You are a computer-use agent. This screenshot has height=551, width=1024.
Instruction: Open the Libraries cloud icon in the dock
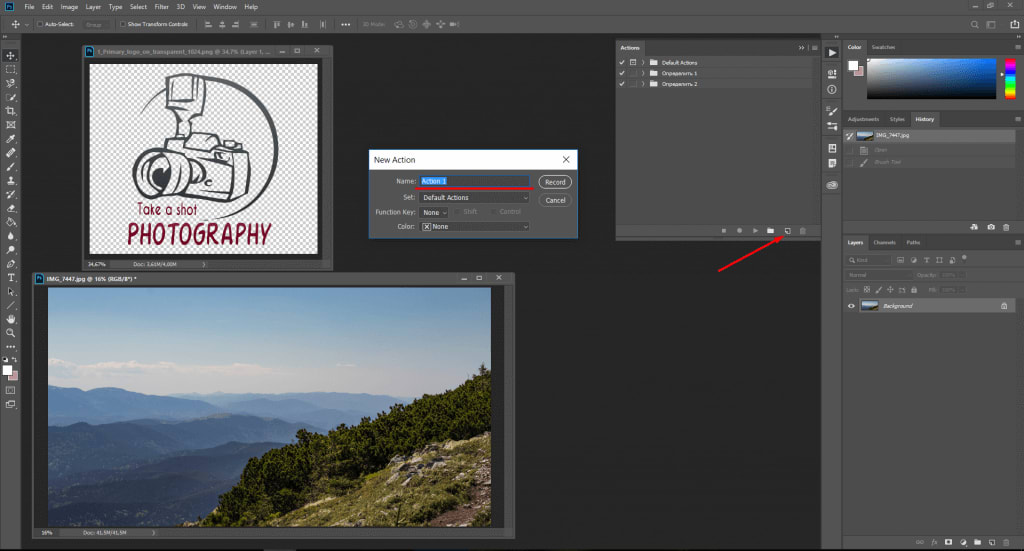832,185
